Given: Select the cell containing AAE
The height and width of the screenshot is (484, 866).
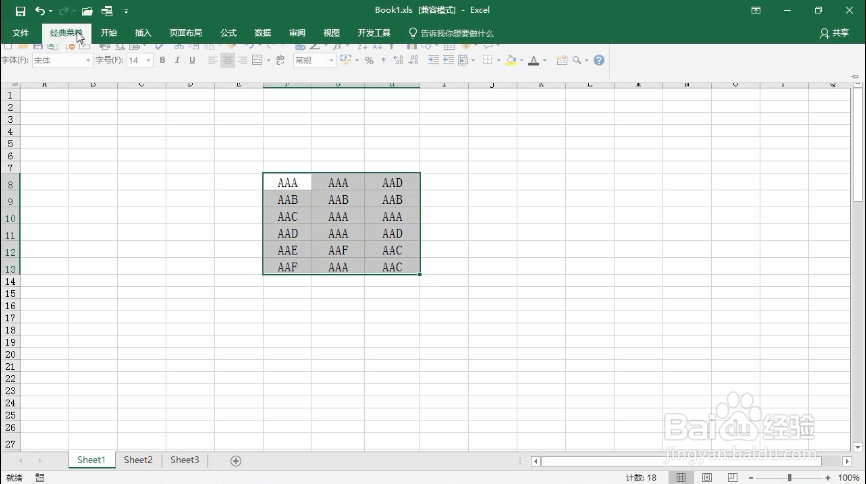Looking at the screenshot, I should pos(287,250).
